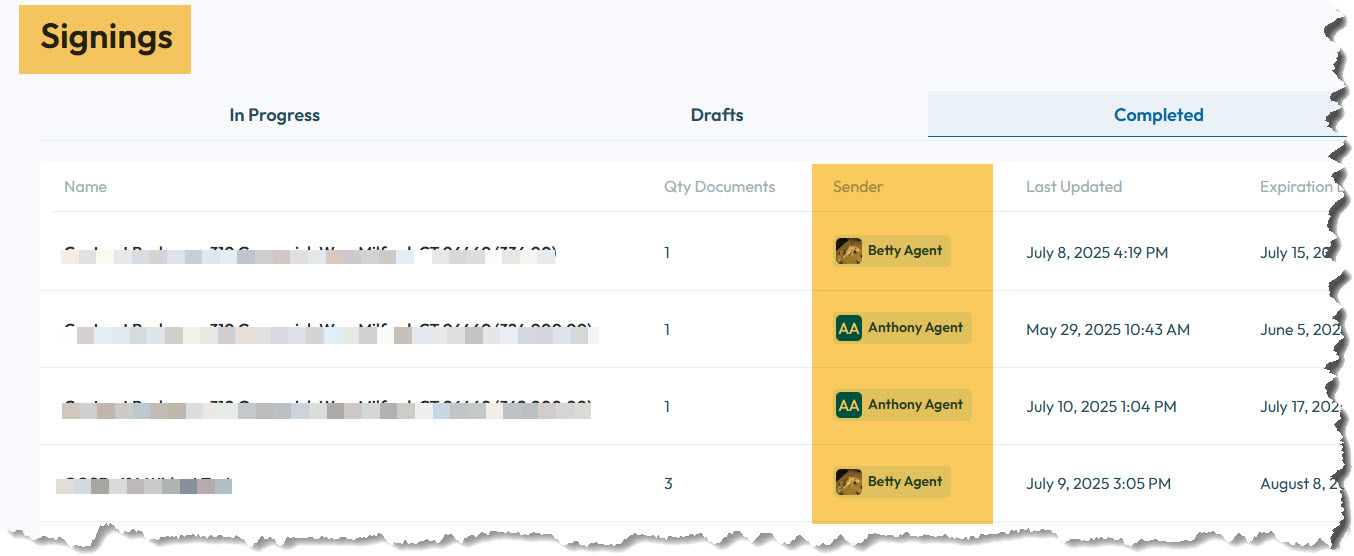Open the signing updated May 29, 2025 10:43 AM
Screen dimensions: 1354x556
pos(330,330)
